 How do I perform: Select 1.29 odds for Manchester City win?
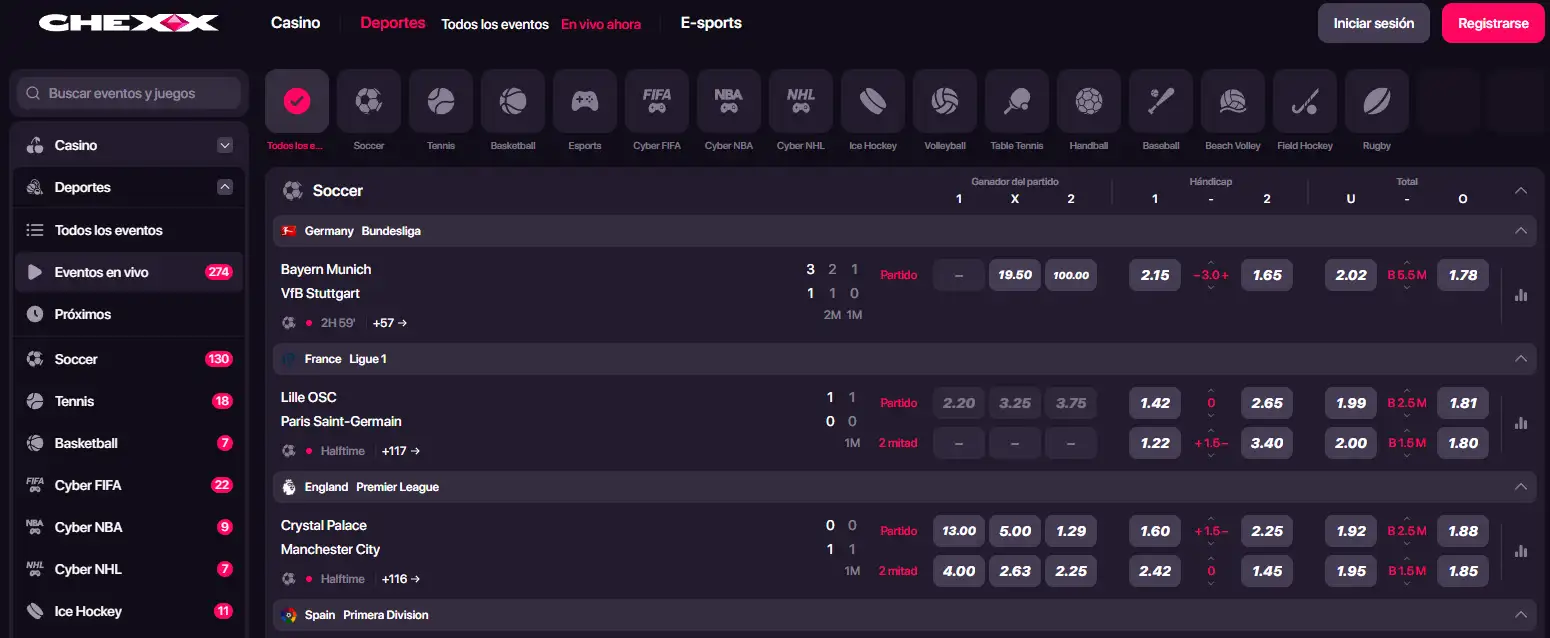[1071, 531]
